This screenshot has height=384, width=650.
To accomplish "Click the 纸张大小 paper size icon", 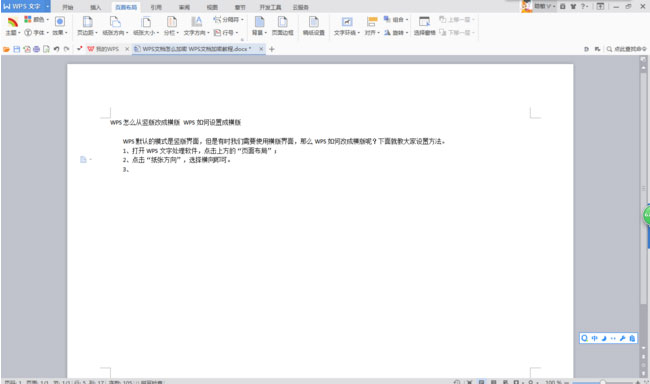I will click(x=146, y=22).
